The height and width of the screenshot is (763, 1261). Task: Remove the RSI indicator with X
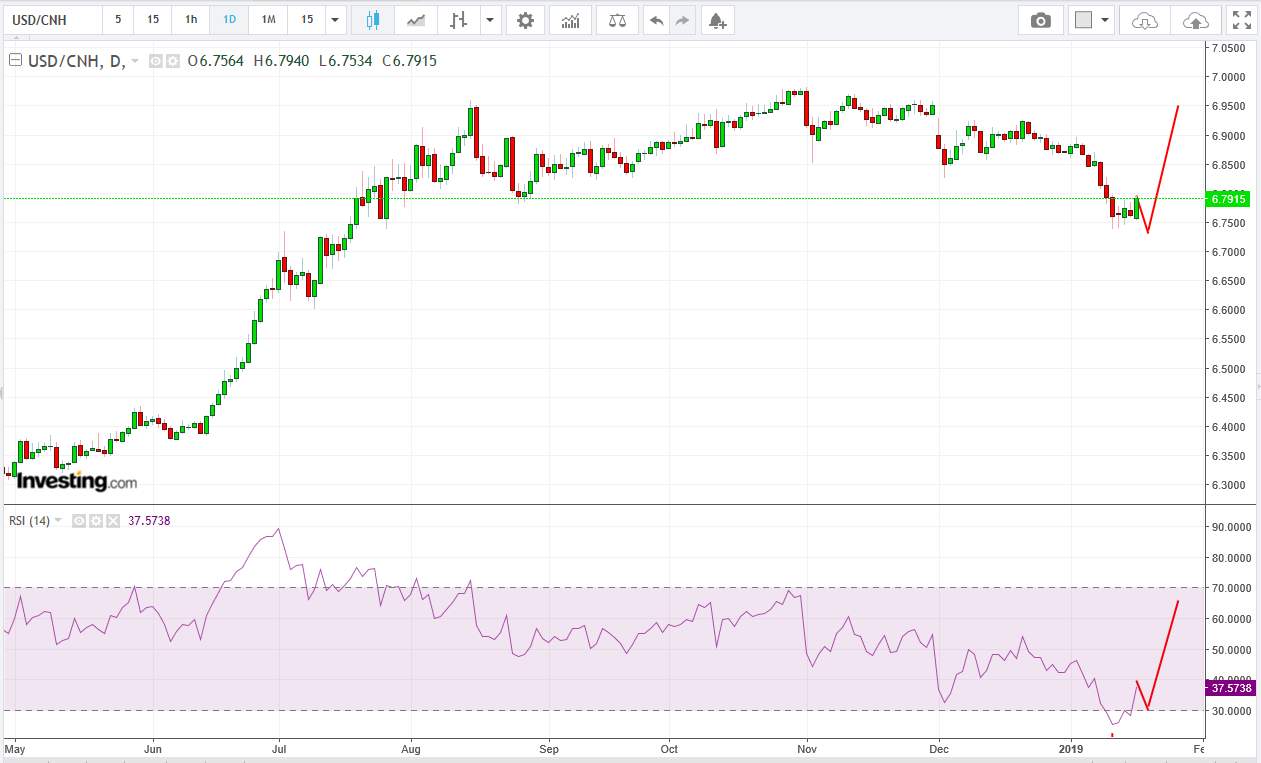pos(112,521)
